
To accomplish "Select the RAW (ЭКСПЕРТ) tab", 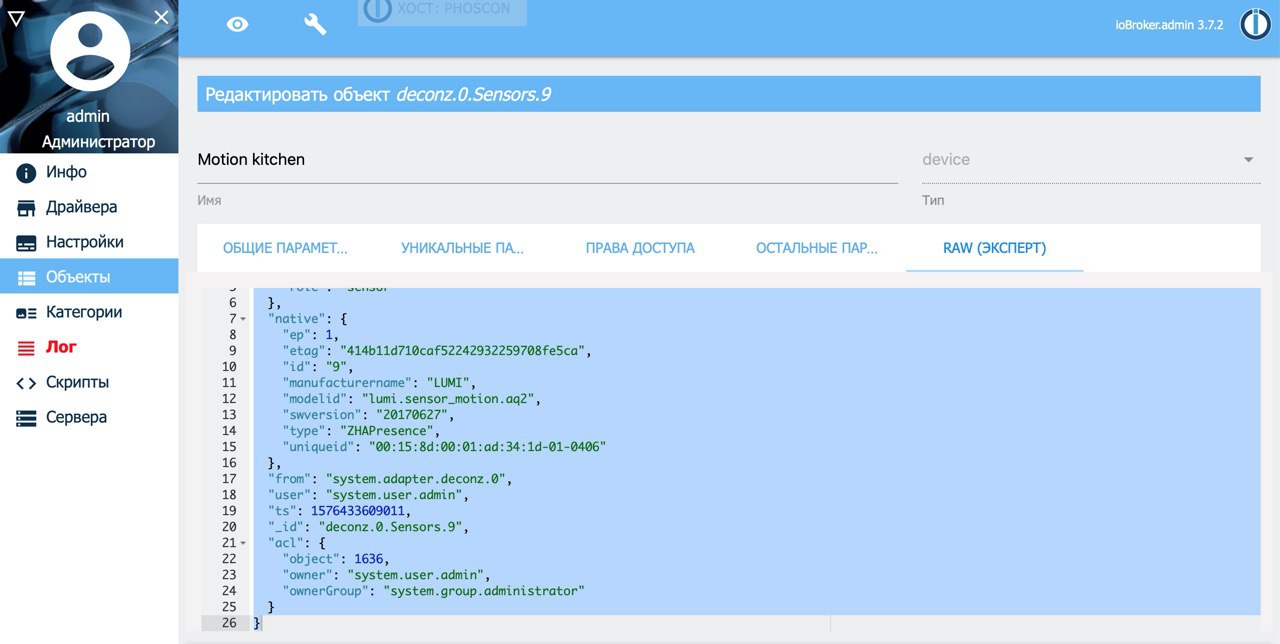I will click(x=994, y=248).
